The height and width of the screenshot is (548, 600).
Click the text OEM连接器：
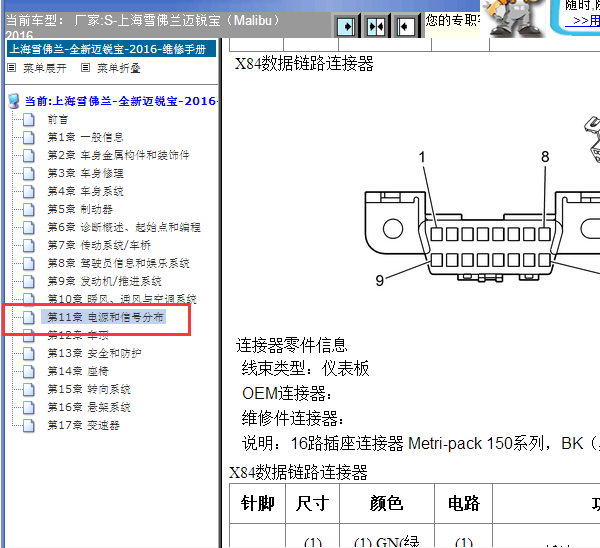point(287,393)
